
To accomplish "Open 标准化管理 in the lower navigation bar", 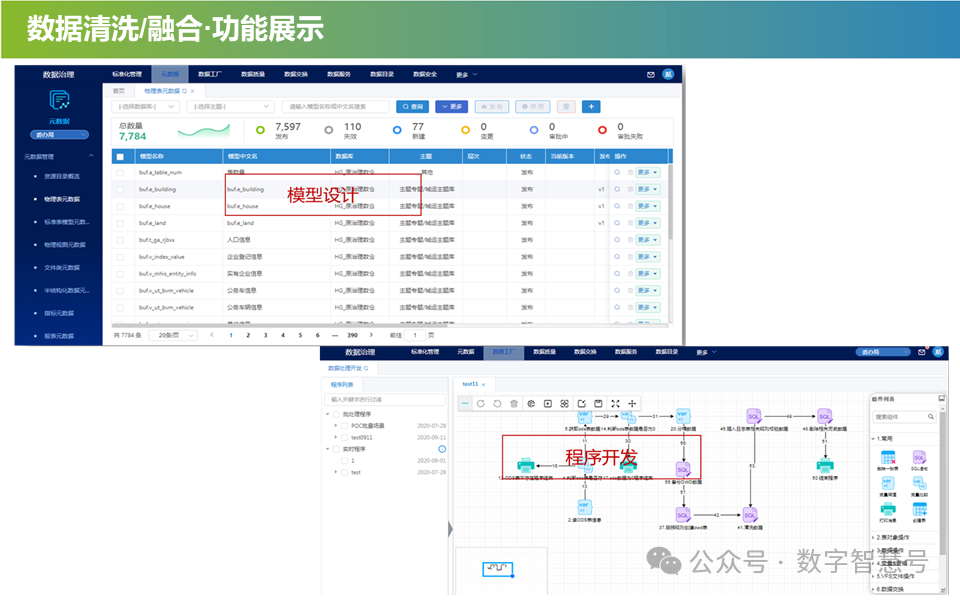I will (x=425, y=352).
